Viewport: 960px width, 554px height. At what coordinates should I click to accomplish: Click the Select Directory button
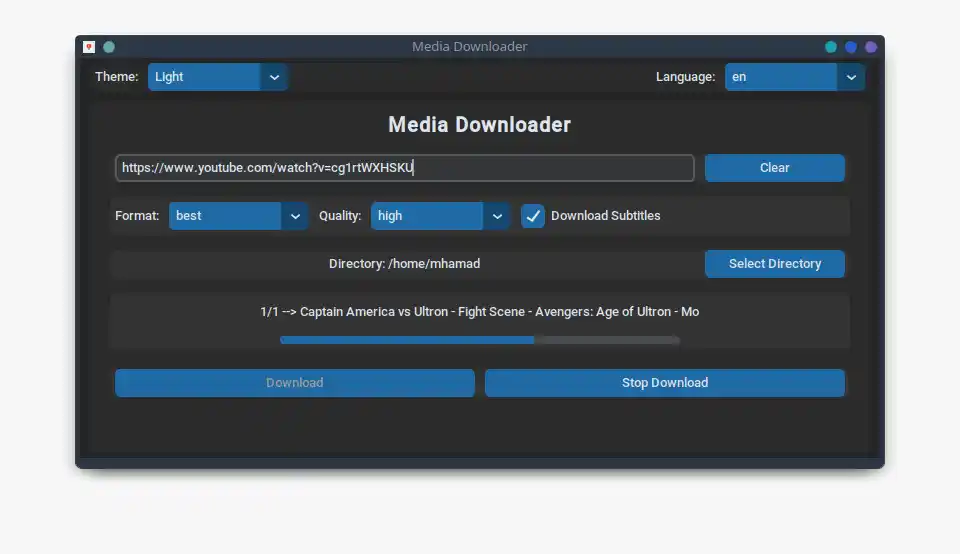[774, 264]
